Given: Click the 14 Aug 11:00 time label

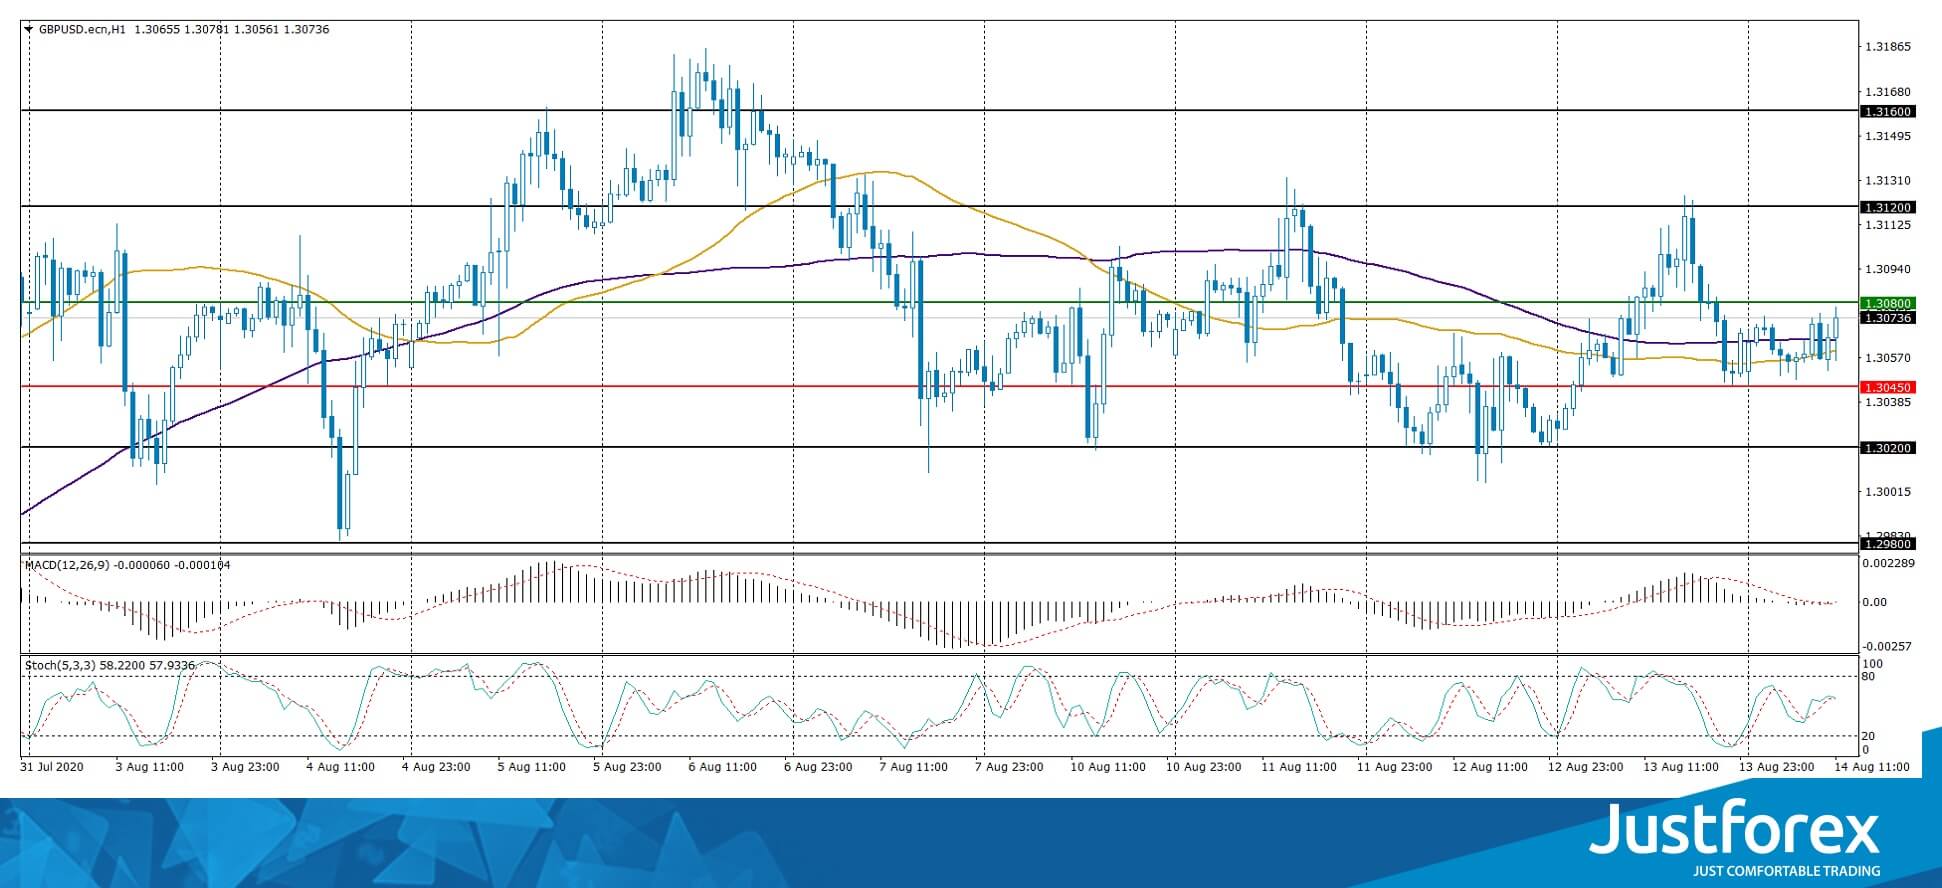Looking at the screenshot, I should [x=1872, y=767].
